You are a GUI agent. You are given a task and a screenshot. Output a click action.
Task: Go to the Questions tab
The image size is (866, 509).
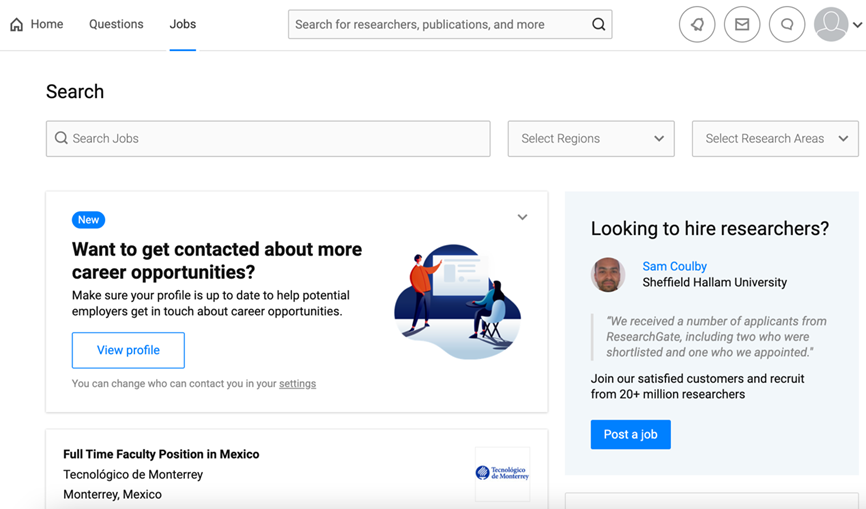point(116,25)
